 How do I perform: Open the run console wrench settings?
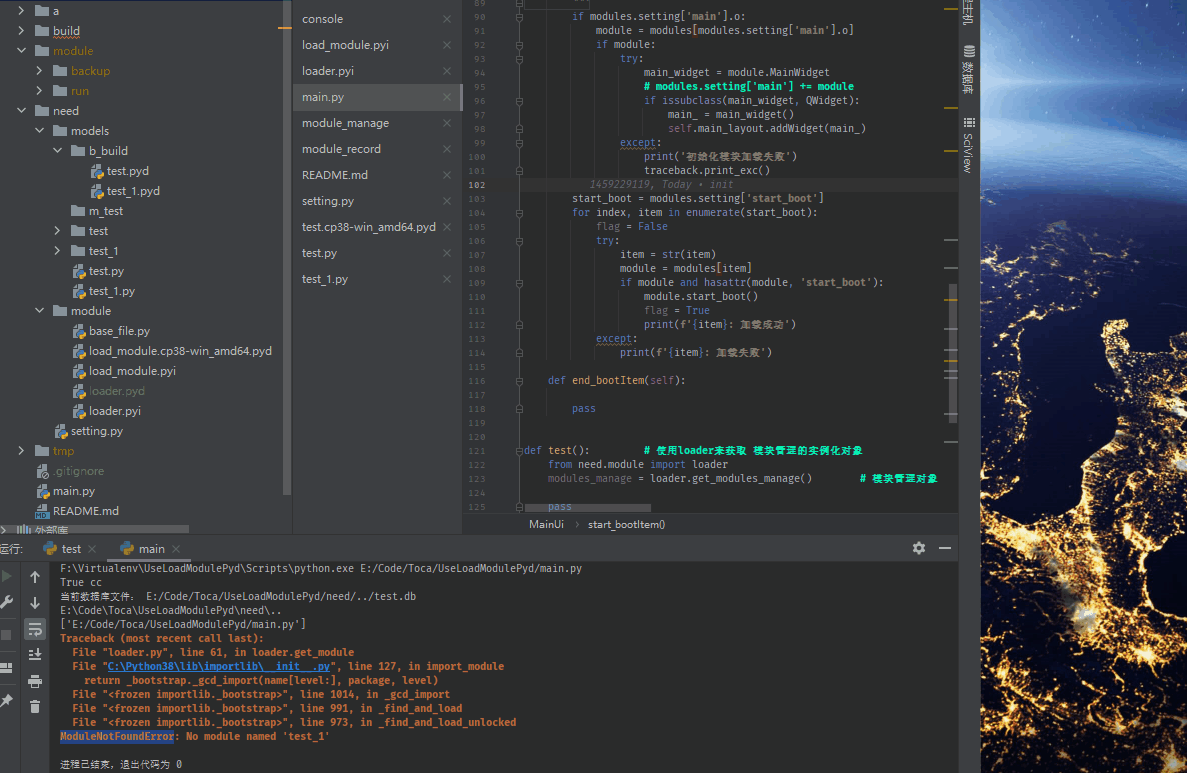[x=8, y=602]
